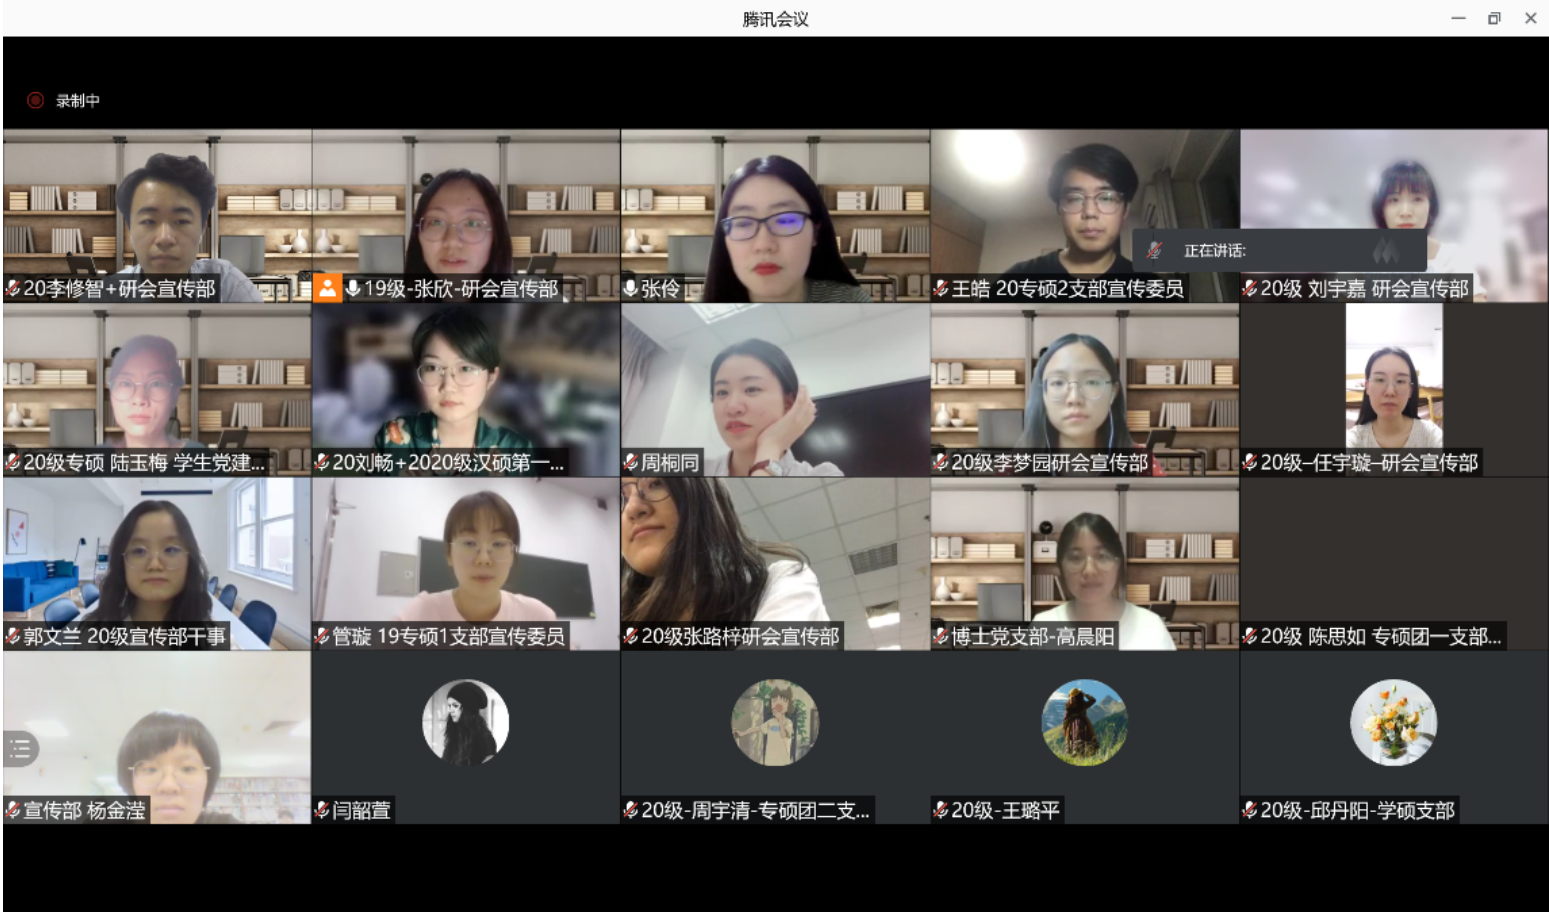Click the muted mic icon beside 周桐同
Image resolution: width=1549 pixels, height=912 pixels.
point(631,462)
